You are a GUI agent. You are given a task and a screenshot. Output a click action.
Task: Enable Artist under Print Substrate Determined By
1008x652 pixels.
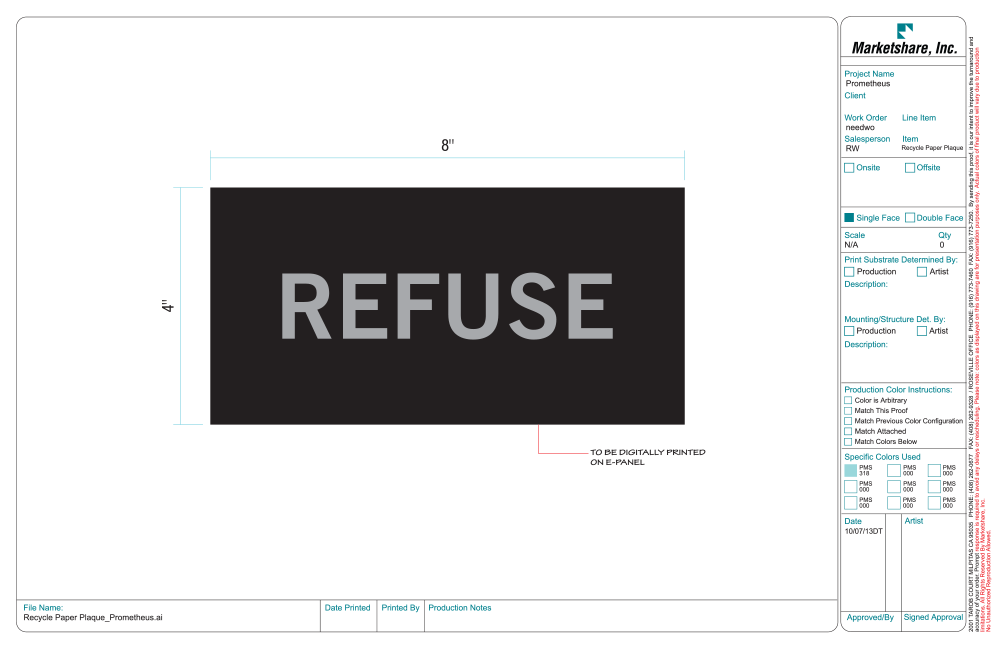(x=922, y=272)
